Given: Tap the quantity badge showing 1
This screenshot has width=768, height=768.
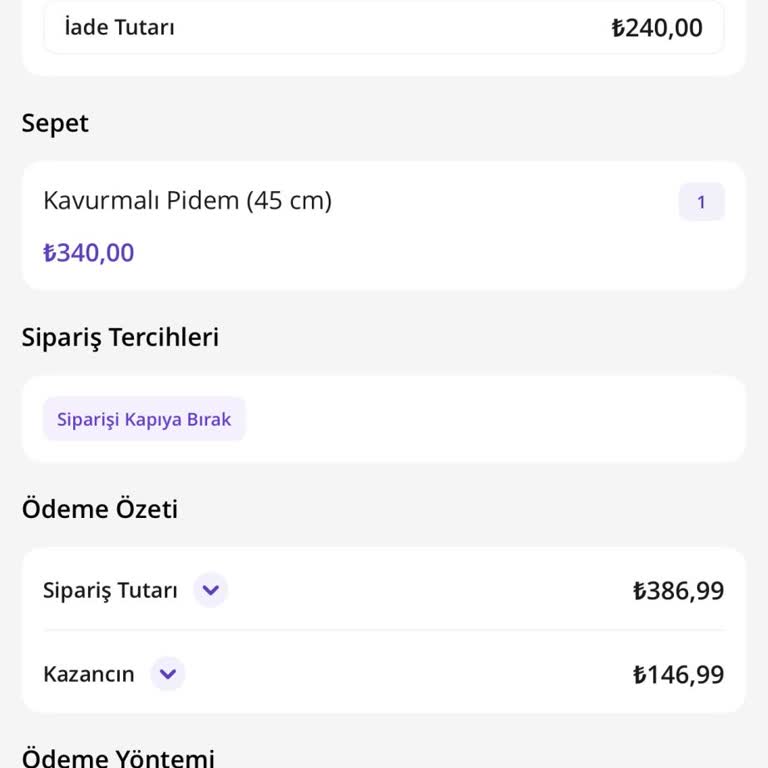Looking at the screenshot, I should tap(701, 202).
